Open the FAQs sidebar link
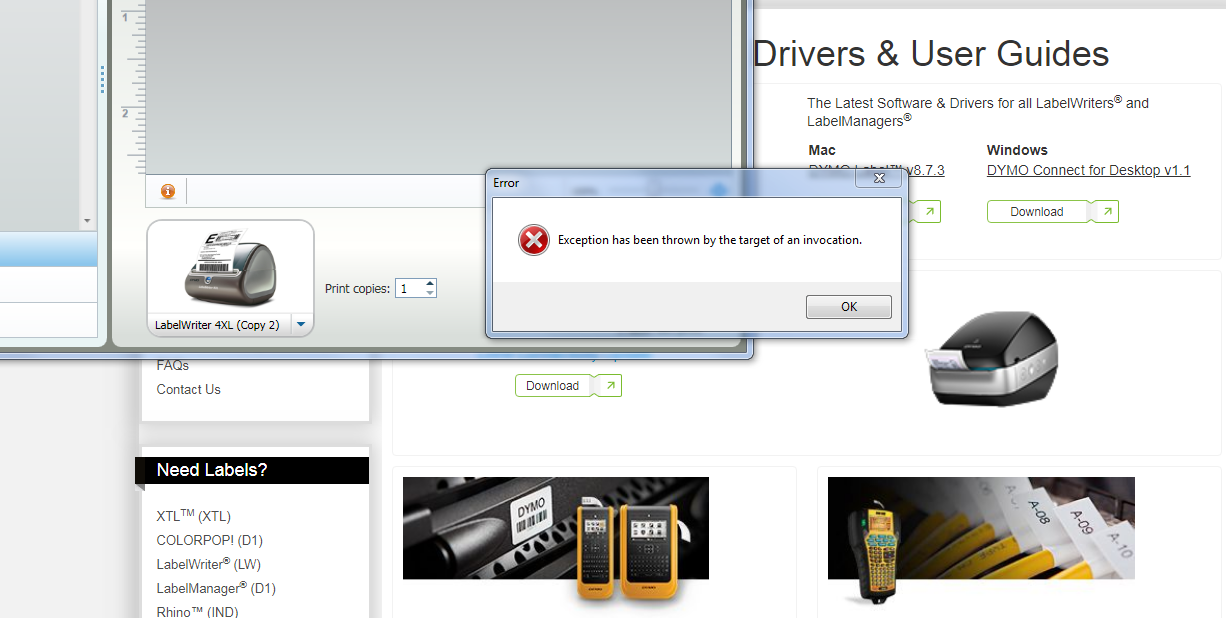The height and width of the screenshot is (618, 1226). [173, 365]
